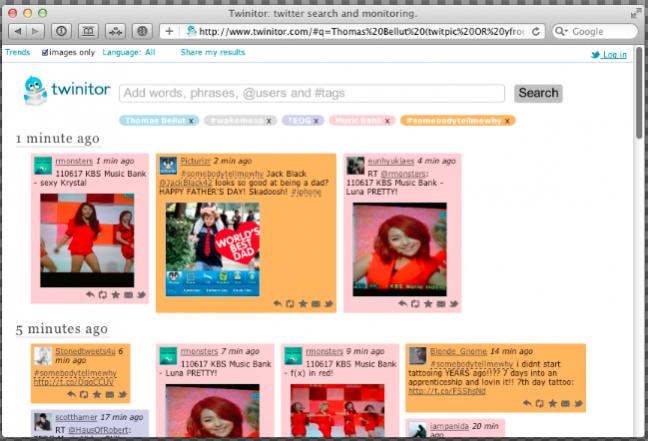The image size is (648, 441).
Task: Retweet the Stonedtweets4u tweet
Action: click(x=84, y=394)
